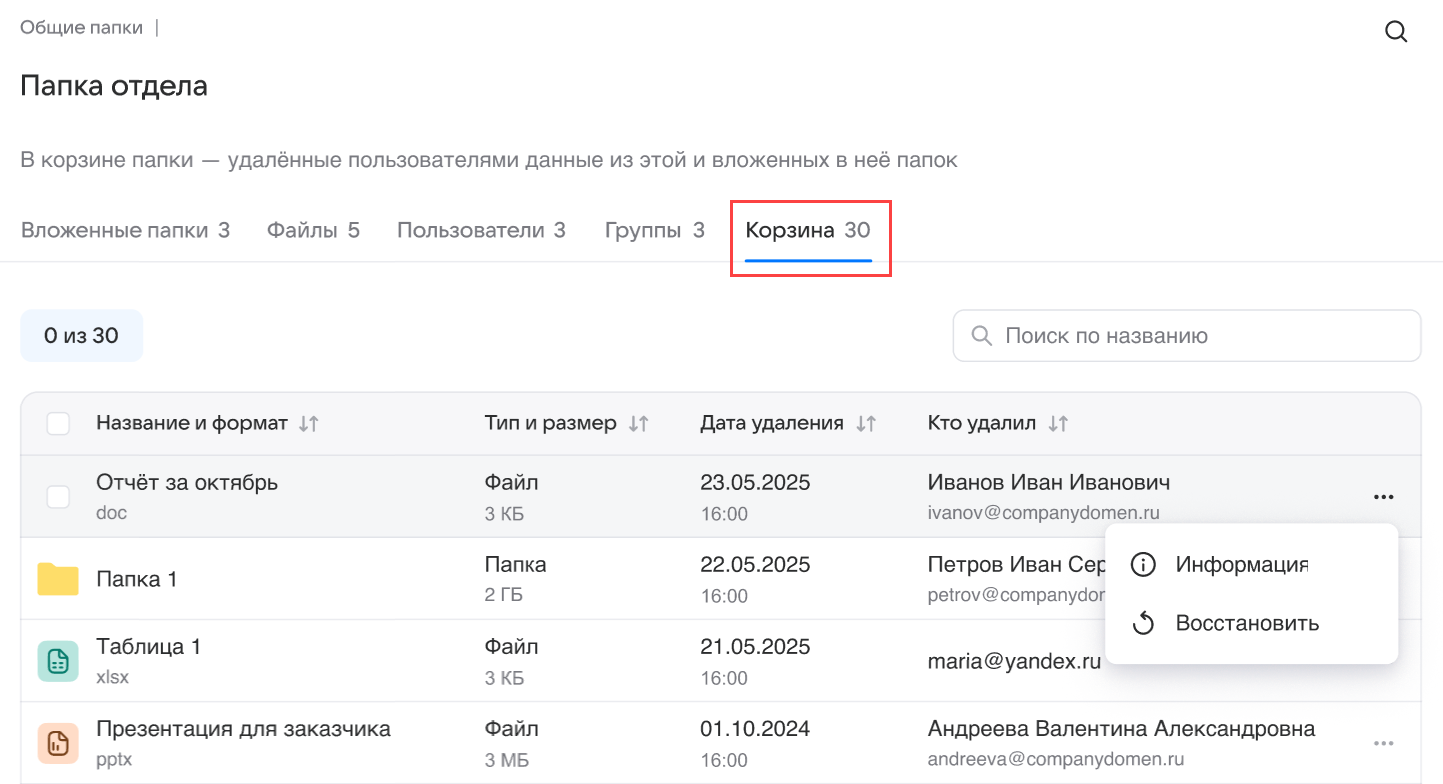The image size is (1443, 784).
Task: Open the Файлы tab
Action: [313, 231]
